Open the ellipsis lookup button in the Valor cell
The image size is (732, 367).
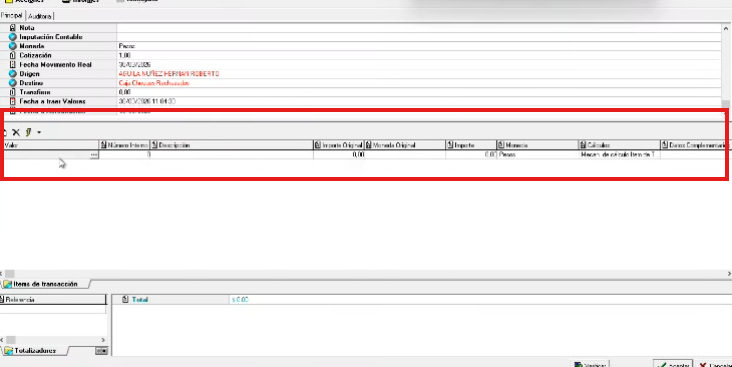click(94, 155)
